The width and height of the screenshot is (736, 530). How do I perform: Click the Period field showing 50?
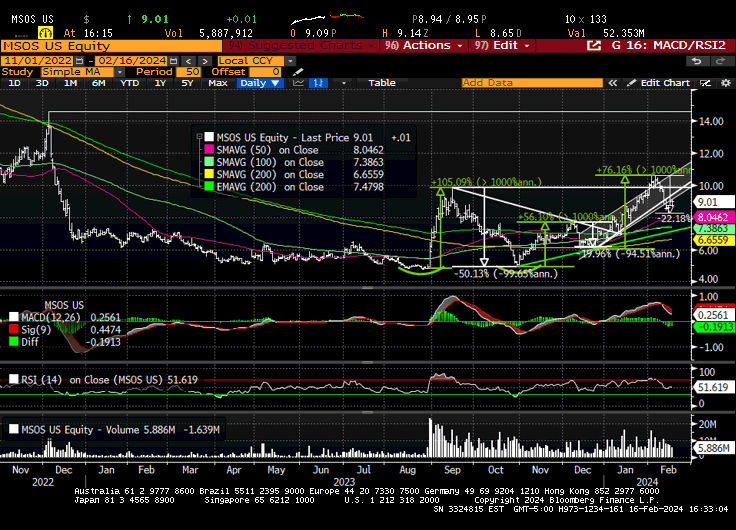(x=189, y=72)
